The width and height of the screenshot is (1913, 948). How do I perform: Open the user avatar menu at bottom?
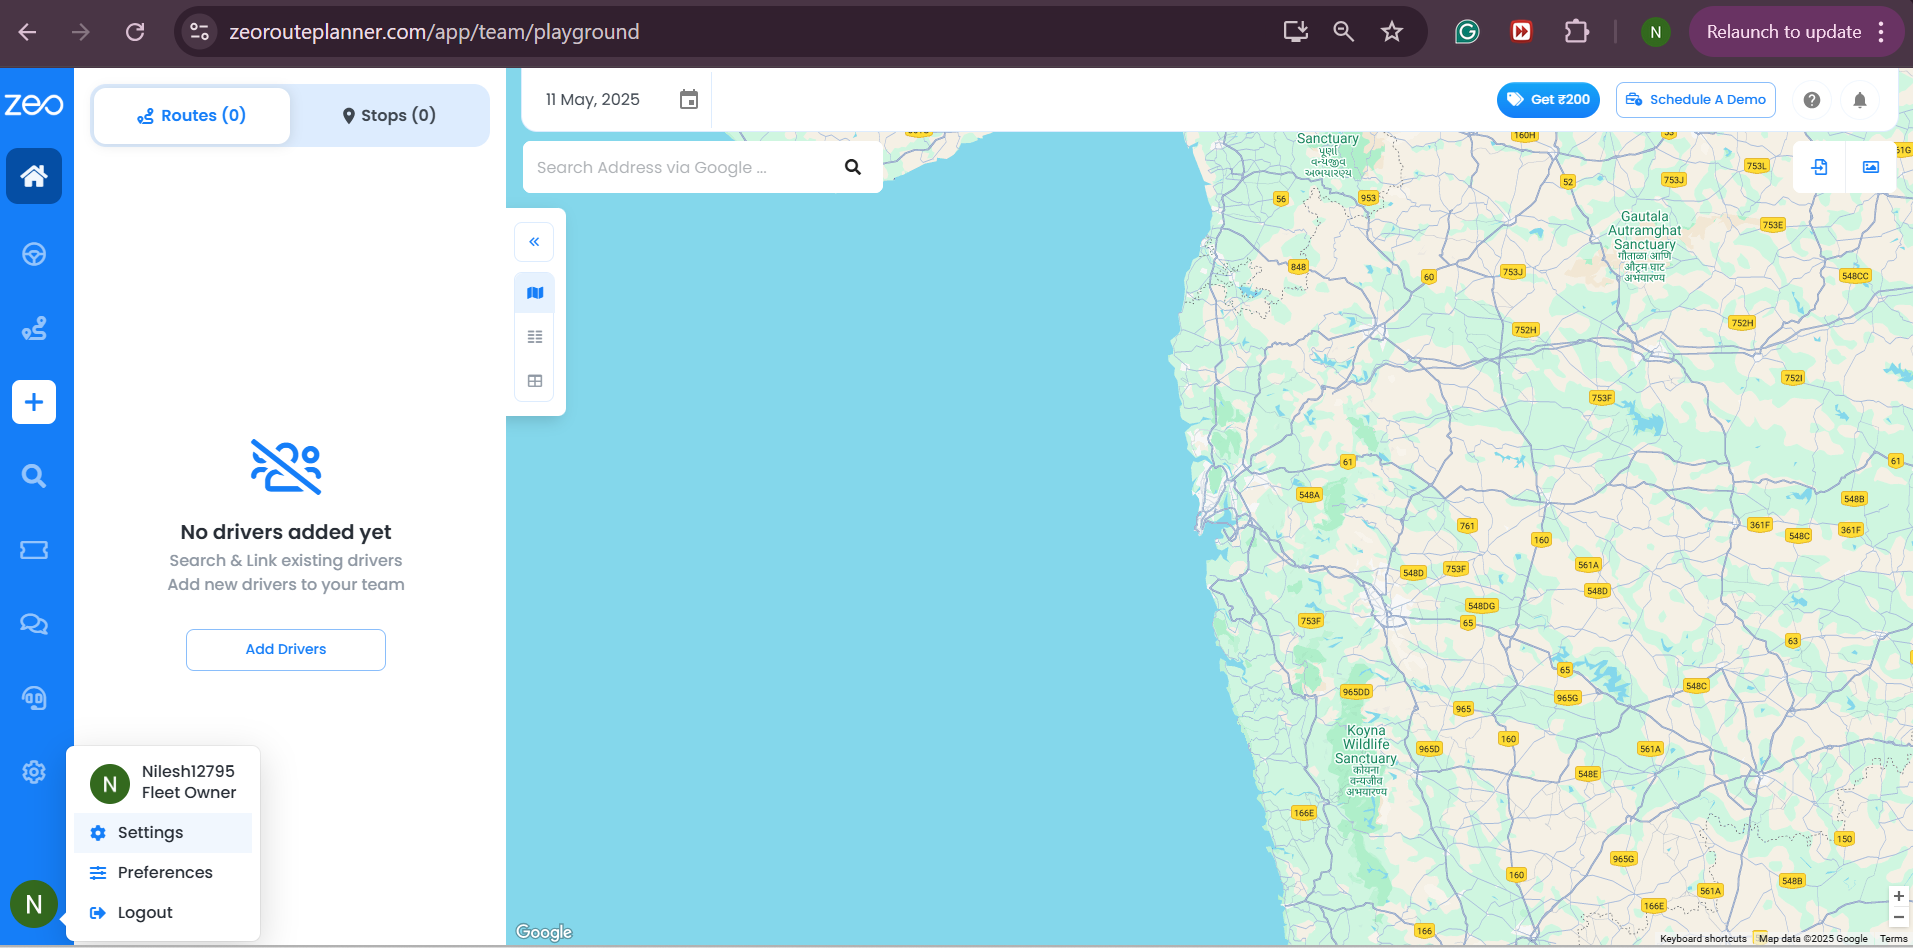34,904
